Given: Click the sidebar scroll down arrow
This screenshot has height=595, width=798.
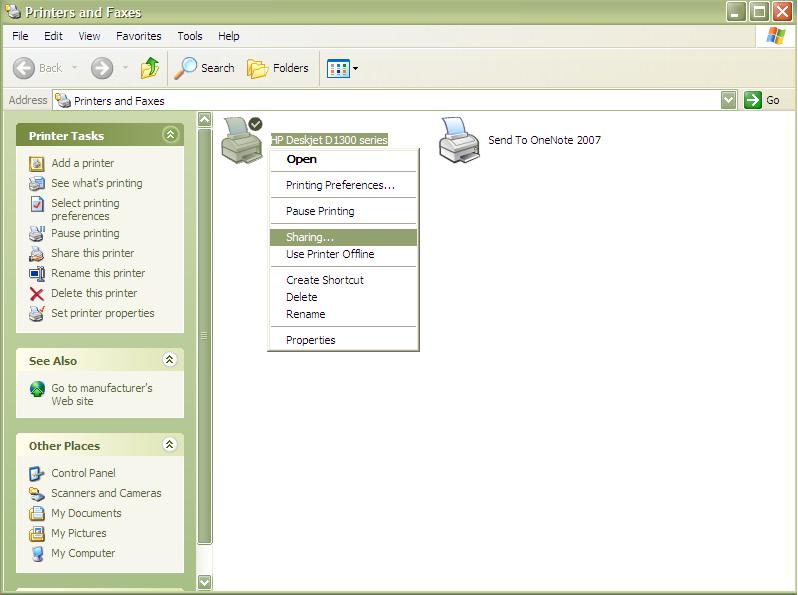Looking at the screenshot, I should pyautogui.click(x=205, y=582).
